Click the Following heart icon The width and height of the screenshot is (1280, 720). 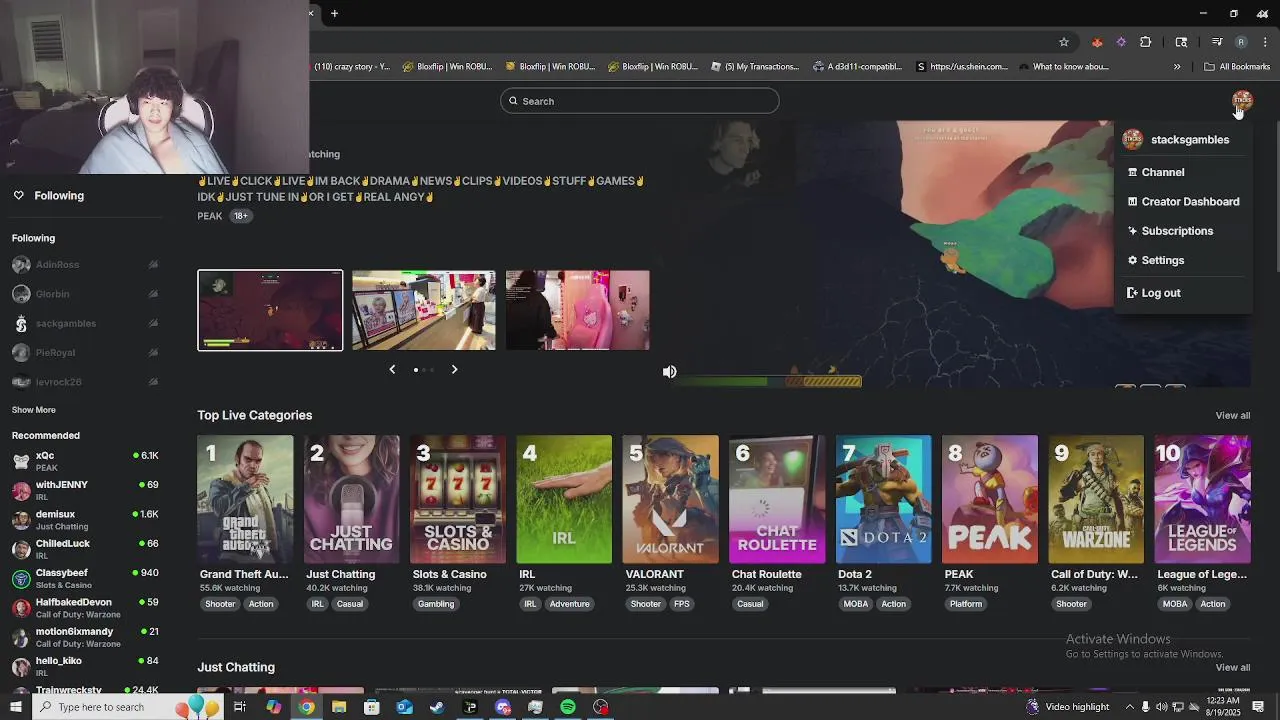coord(18,196)
